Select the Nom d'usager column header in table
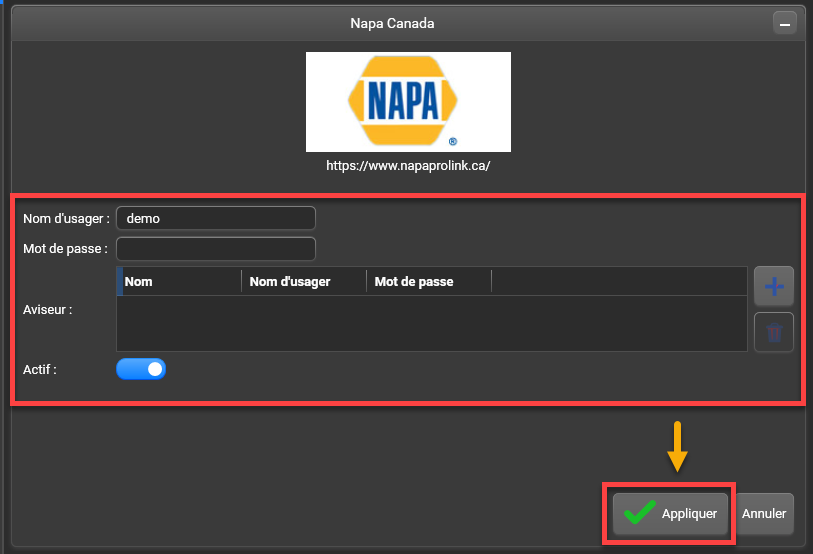This screenshot has width=813, height=554. click(x=304, y=282)
